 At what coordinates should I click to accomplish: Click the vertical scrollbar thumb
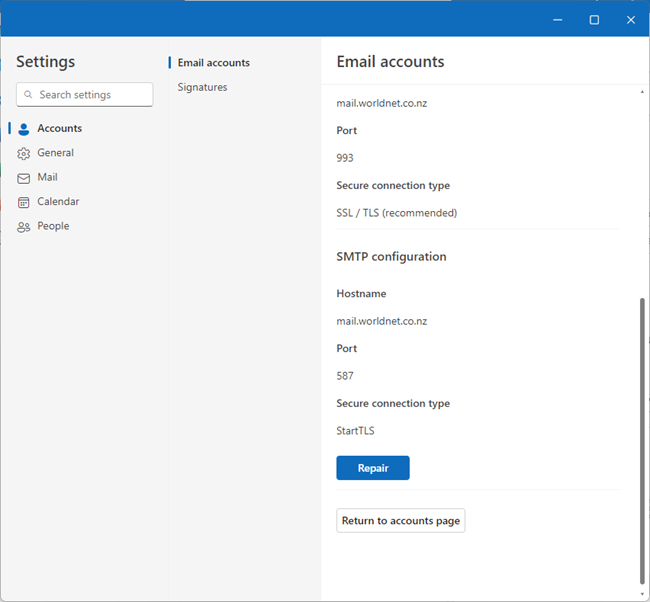pos(642,440)
